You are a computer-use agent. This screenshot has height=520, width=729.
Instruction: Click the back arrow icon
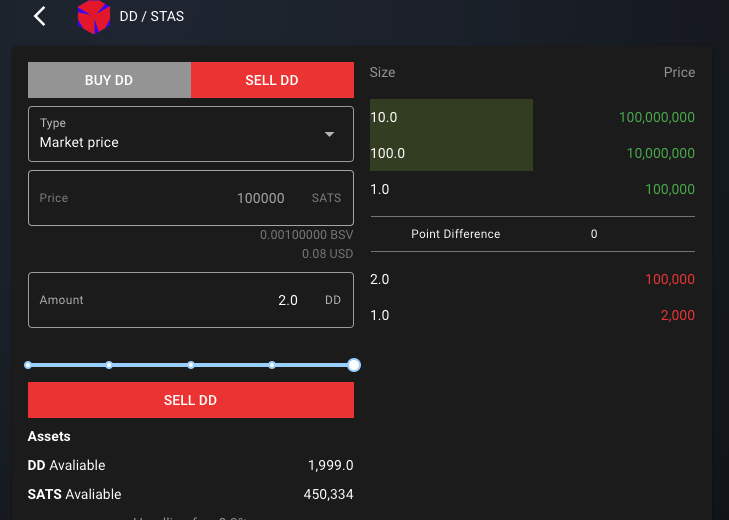[40, 17]
